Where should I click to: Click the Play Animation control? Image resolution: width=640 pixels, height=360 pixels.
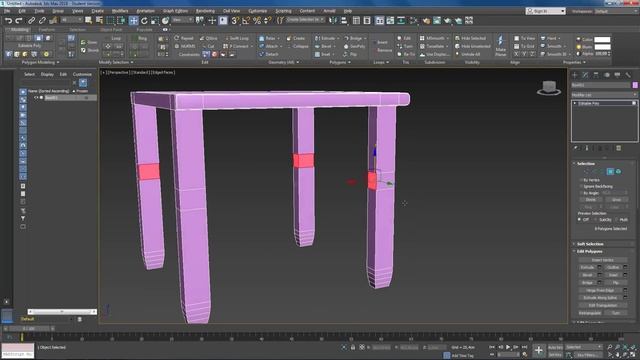(x=508, y=347)
